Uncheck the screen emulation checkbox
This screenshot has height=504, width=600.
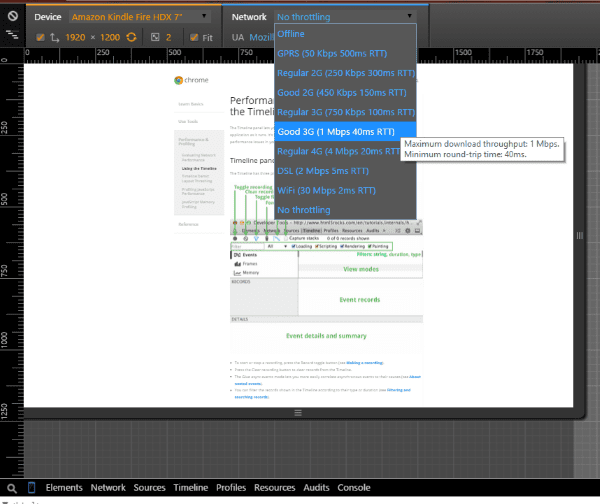point(40,37)
